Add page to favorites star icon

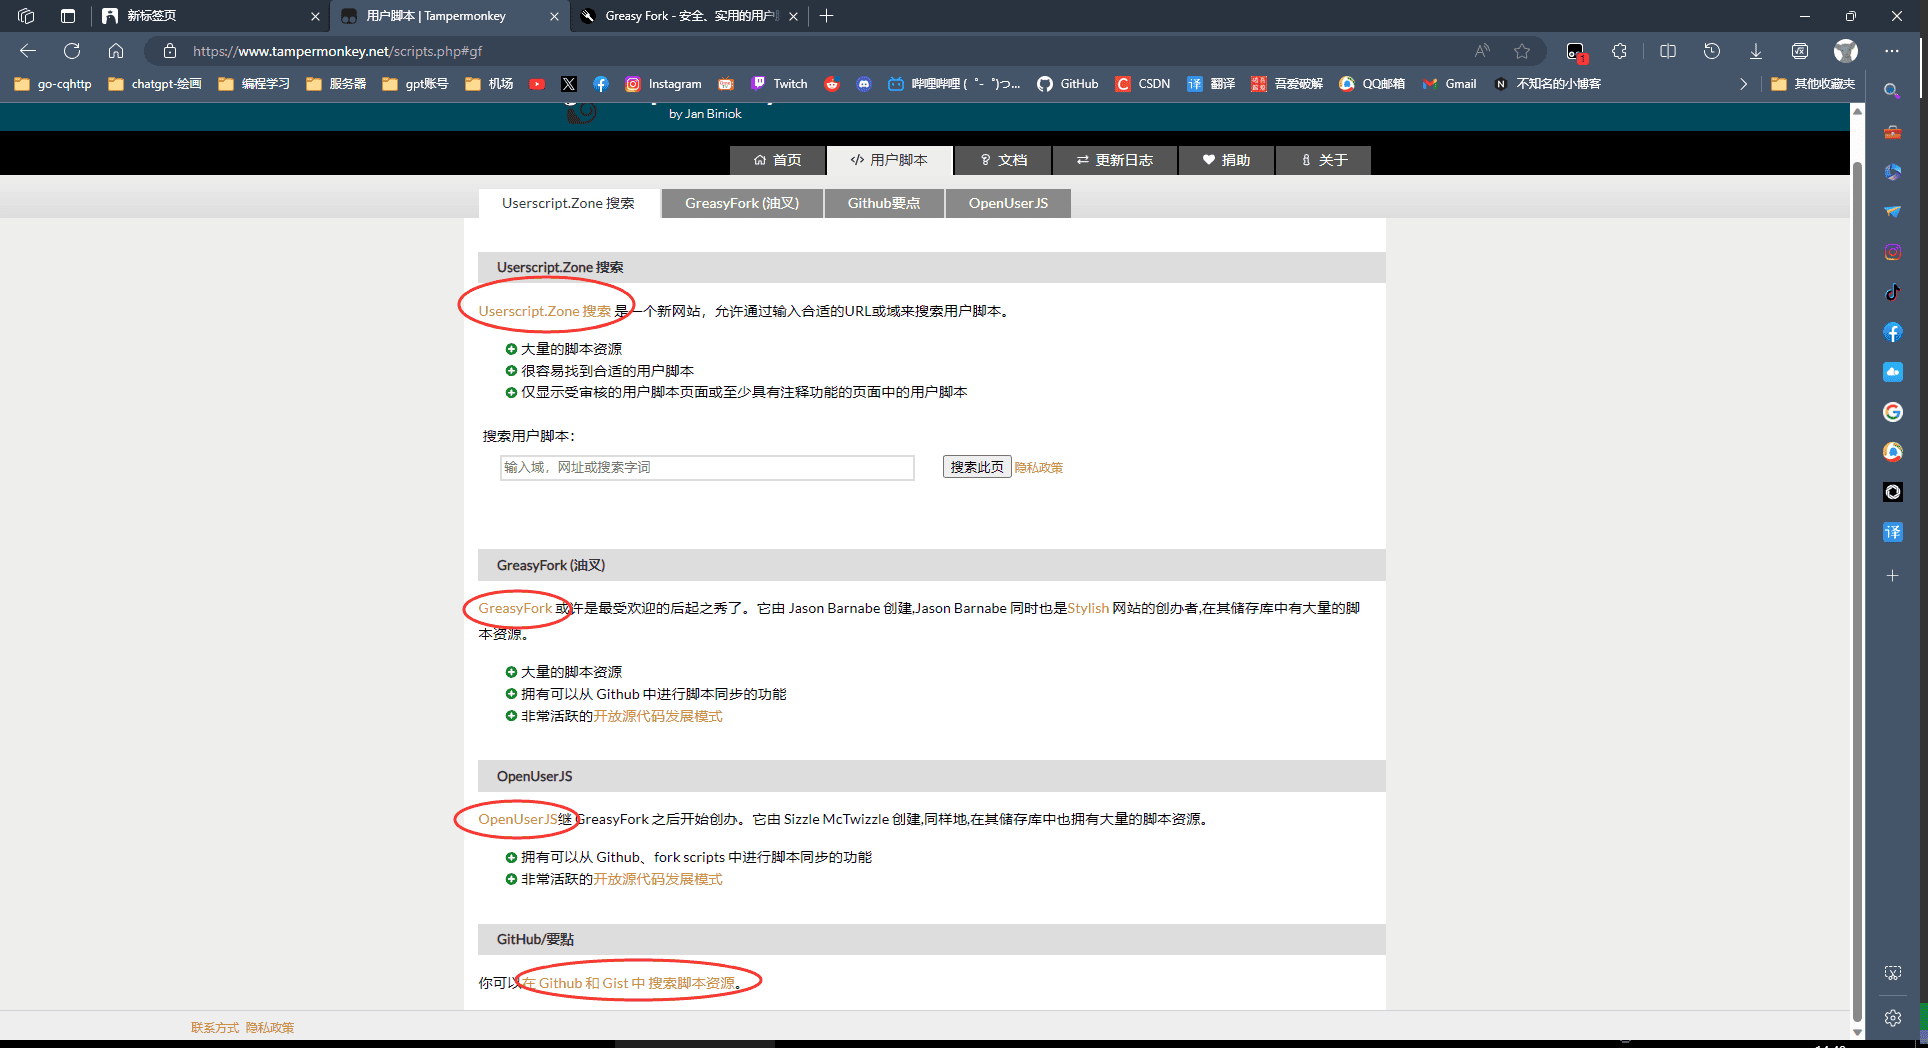click(1522, 51)
